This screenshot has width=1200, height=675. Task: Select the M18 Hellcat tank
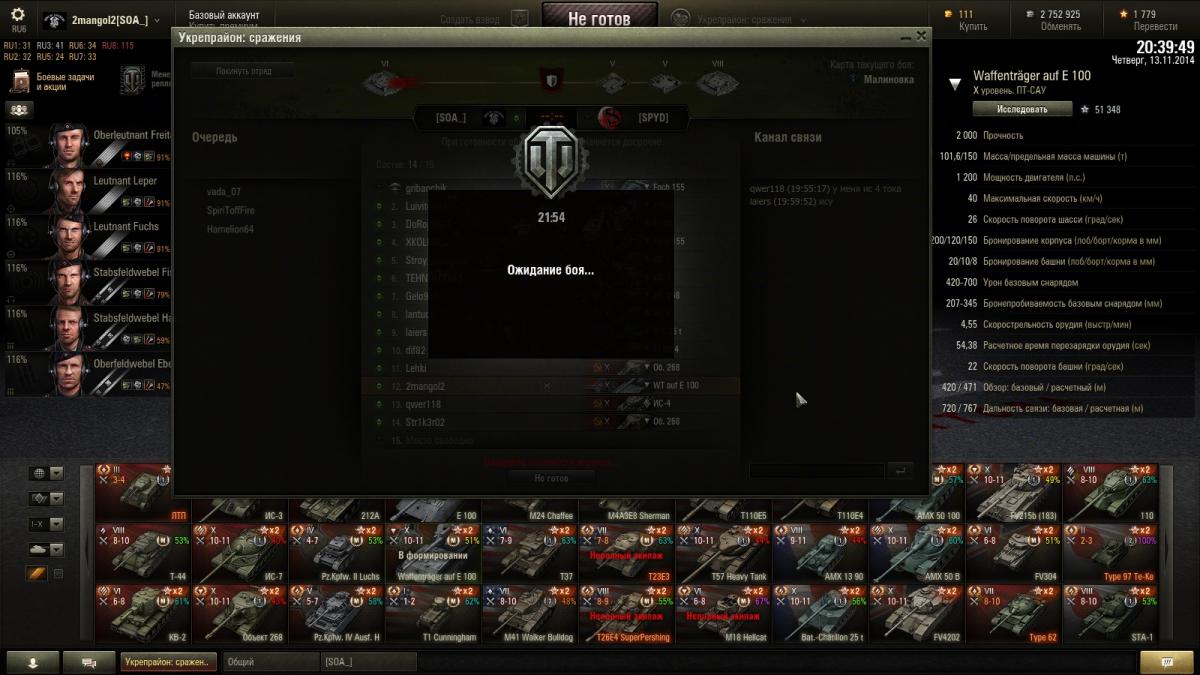coord(724,614)
